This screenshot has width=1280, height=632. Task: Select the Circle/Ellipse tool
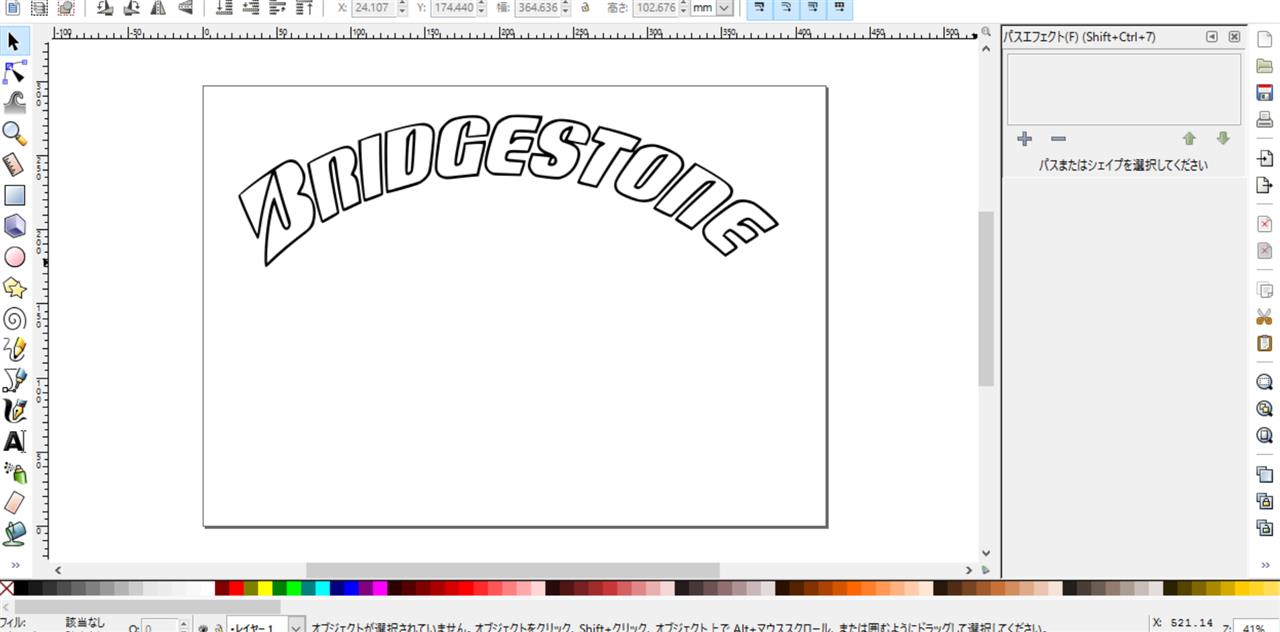click(14, 257)
